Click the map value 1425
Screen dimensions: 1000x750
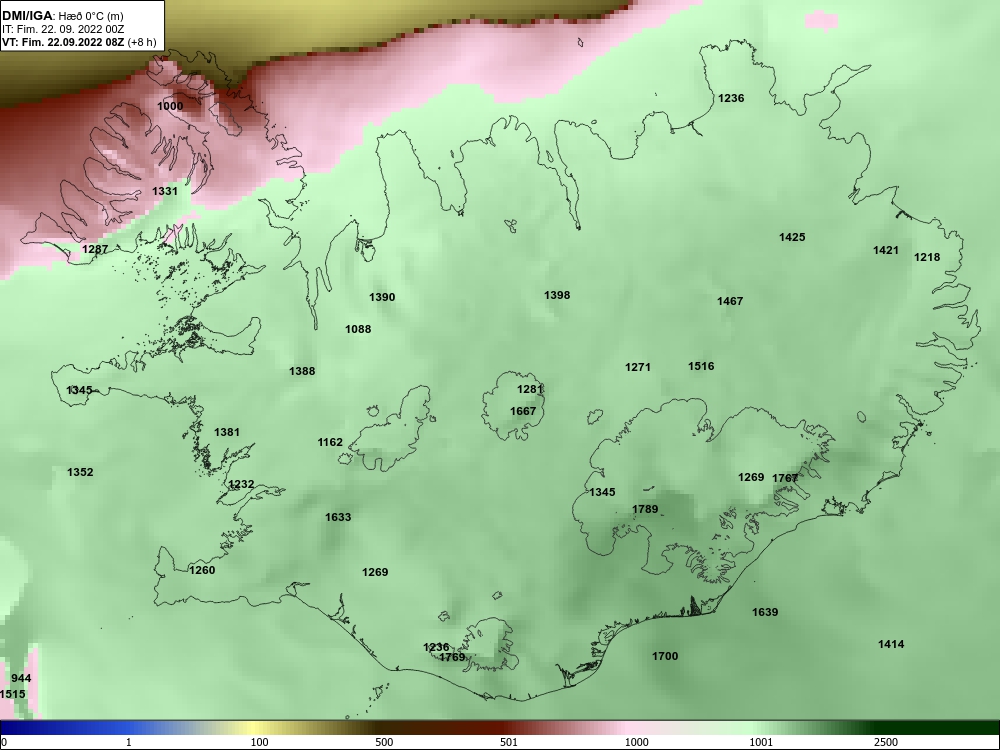(x=792, y=237)
